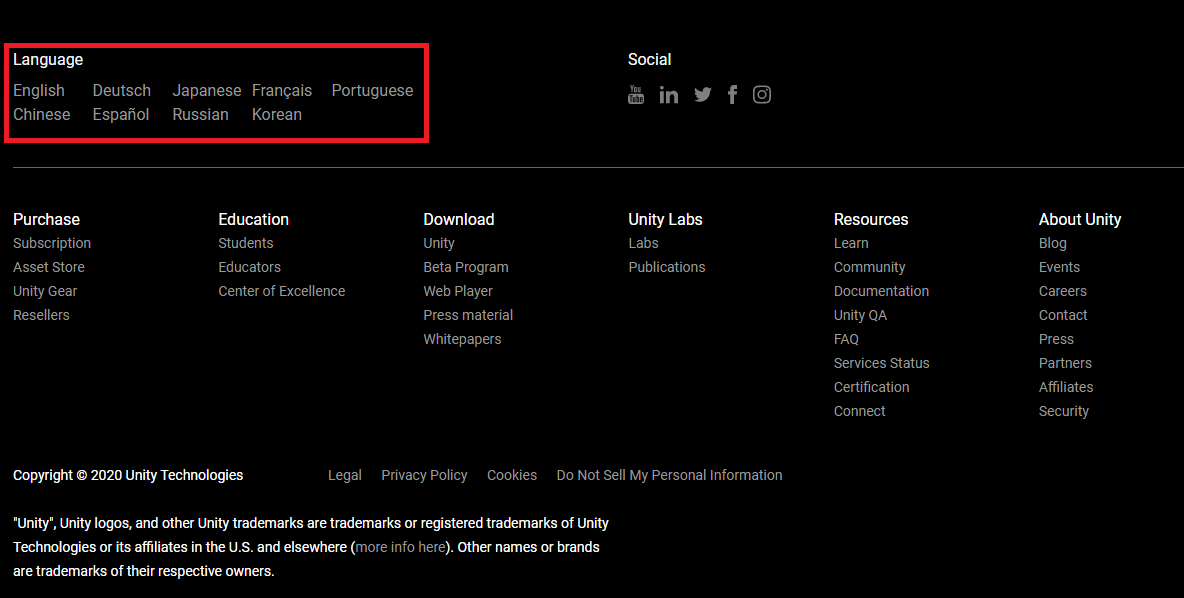This screenshot has width=1184, height=598.
Task: Open Students under Education
Action: 245,243
